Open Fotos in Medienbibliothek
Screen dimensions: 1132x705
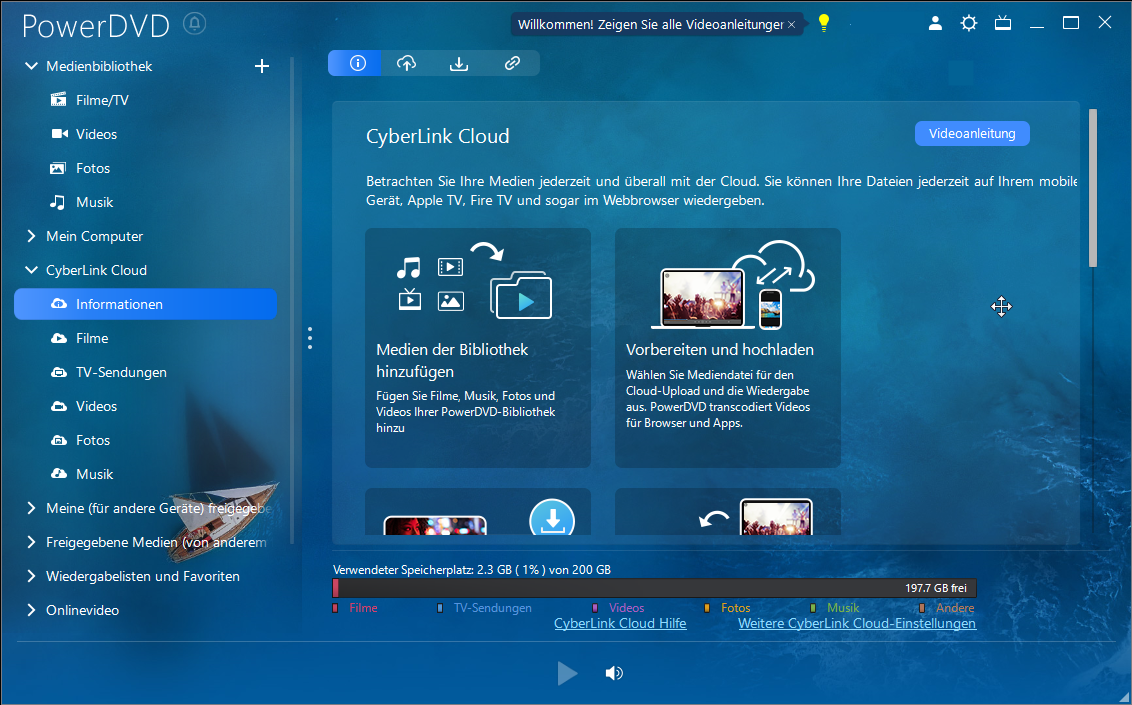[x=93, y=168]
